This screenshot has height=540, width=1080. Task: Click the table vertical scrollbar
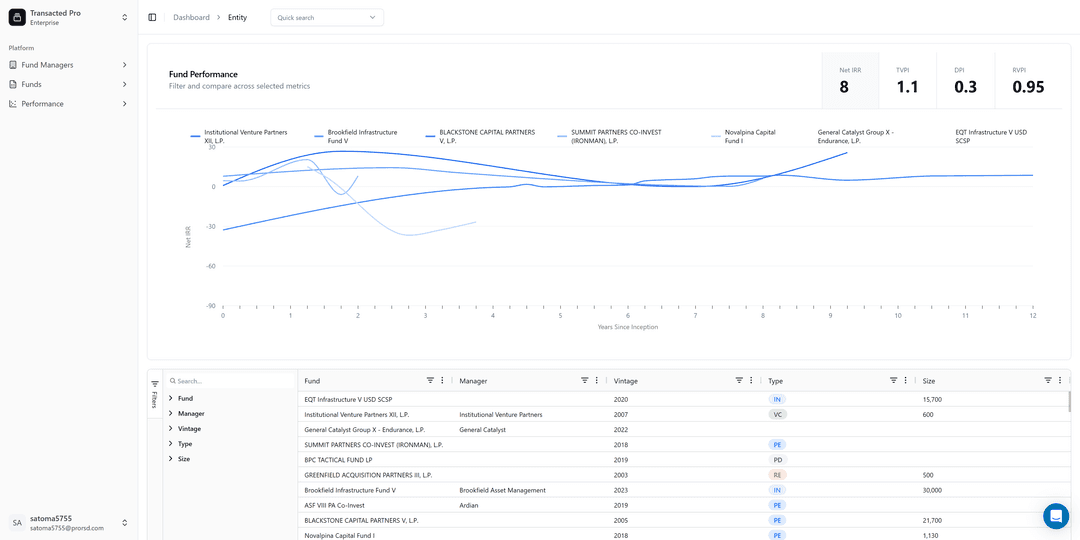pos(1069,402)
